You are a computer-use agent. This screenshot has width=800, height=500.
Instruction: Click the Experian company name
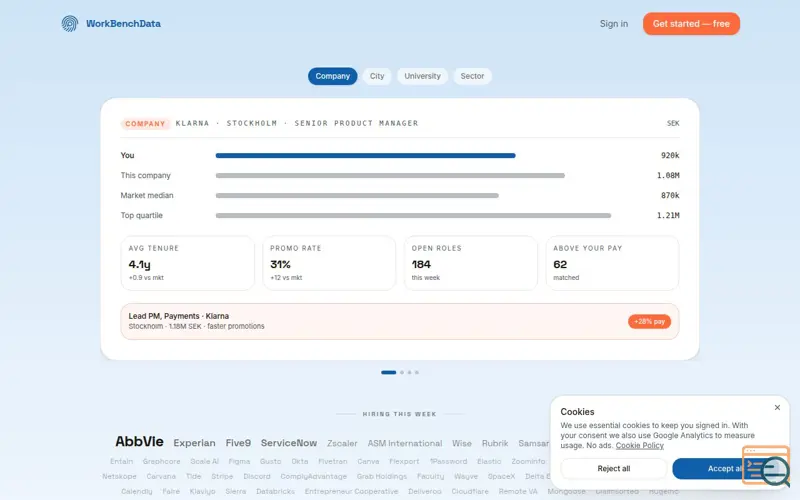[x=194, y=443]
